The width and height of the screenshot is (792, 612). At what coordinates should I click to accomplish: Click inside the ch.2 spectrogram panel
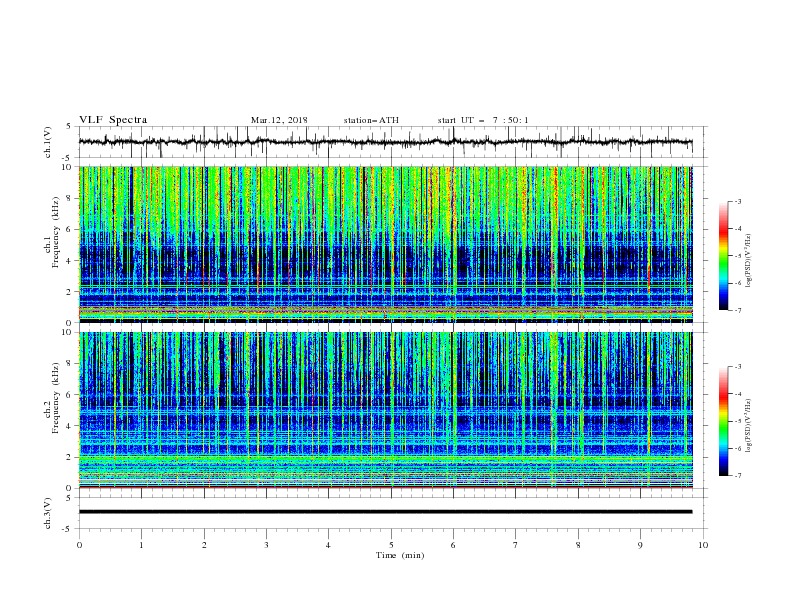pyautogui.click(x=385, y=410)
